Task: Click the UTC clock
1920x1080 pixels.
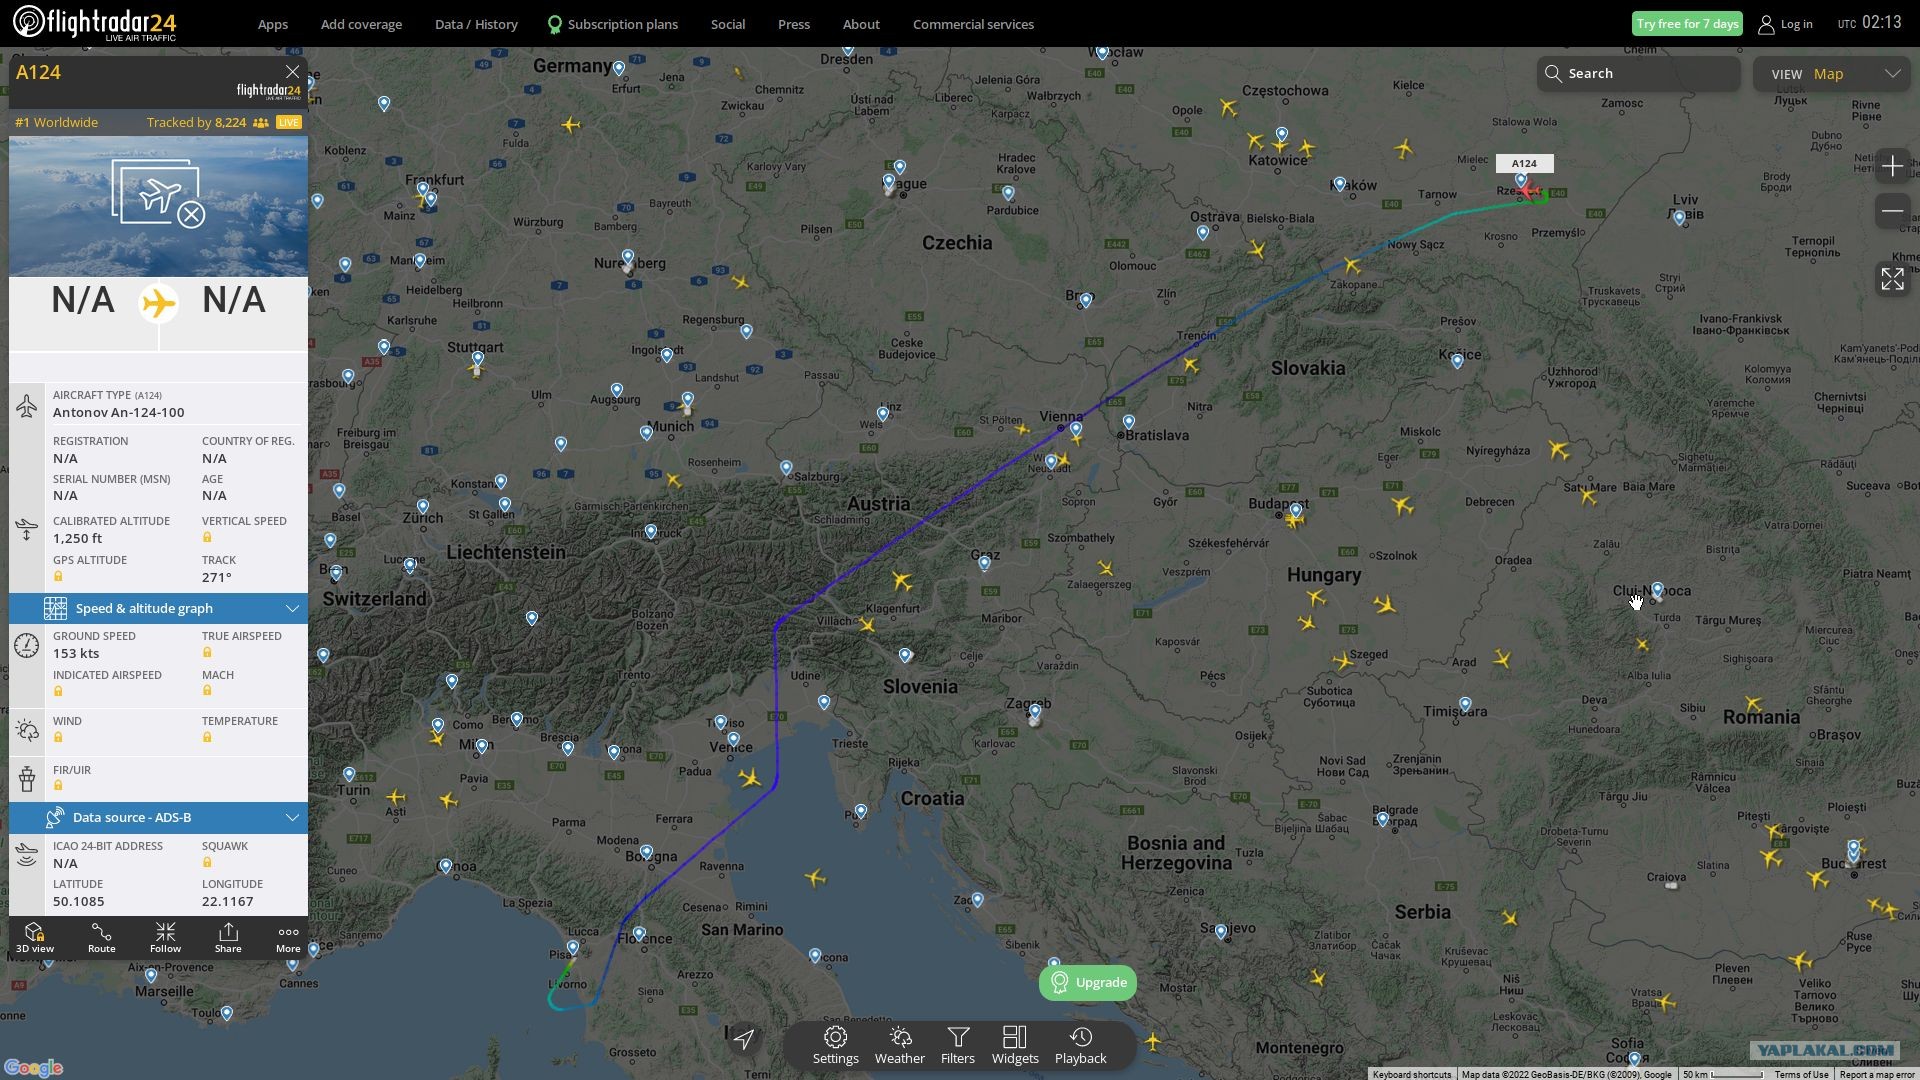Action: click(1869, 23)
